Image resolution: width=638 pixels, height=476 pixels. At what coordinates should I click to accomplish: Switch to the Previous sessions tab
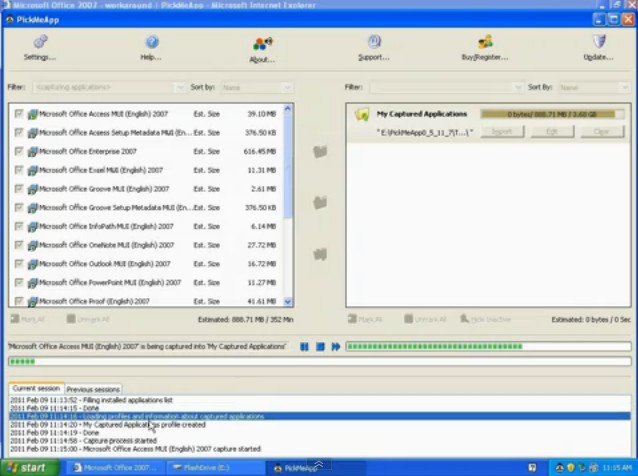(93, 389)
